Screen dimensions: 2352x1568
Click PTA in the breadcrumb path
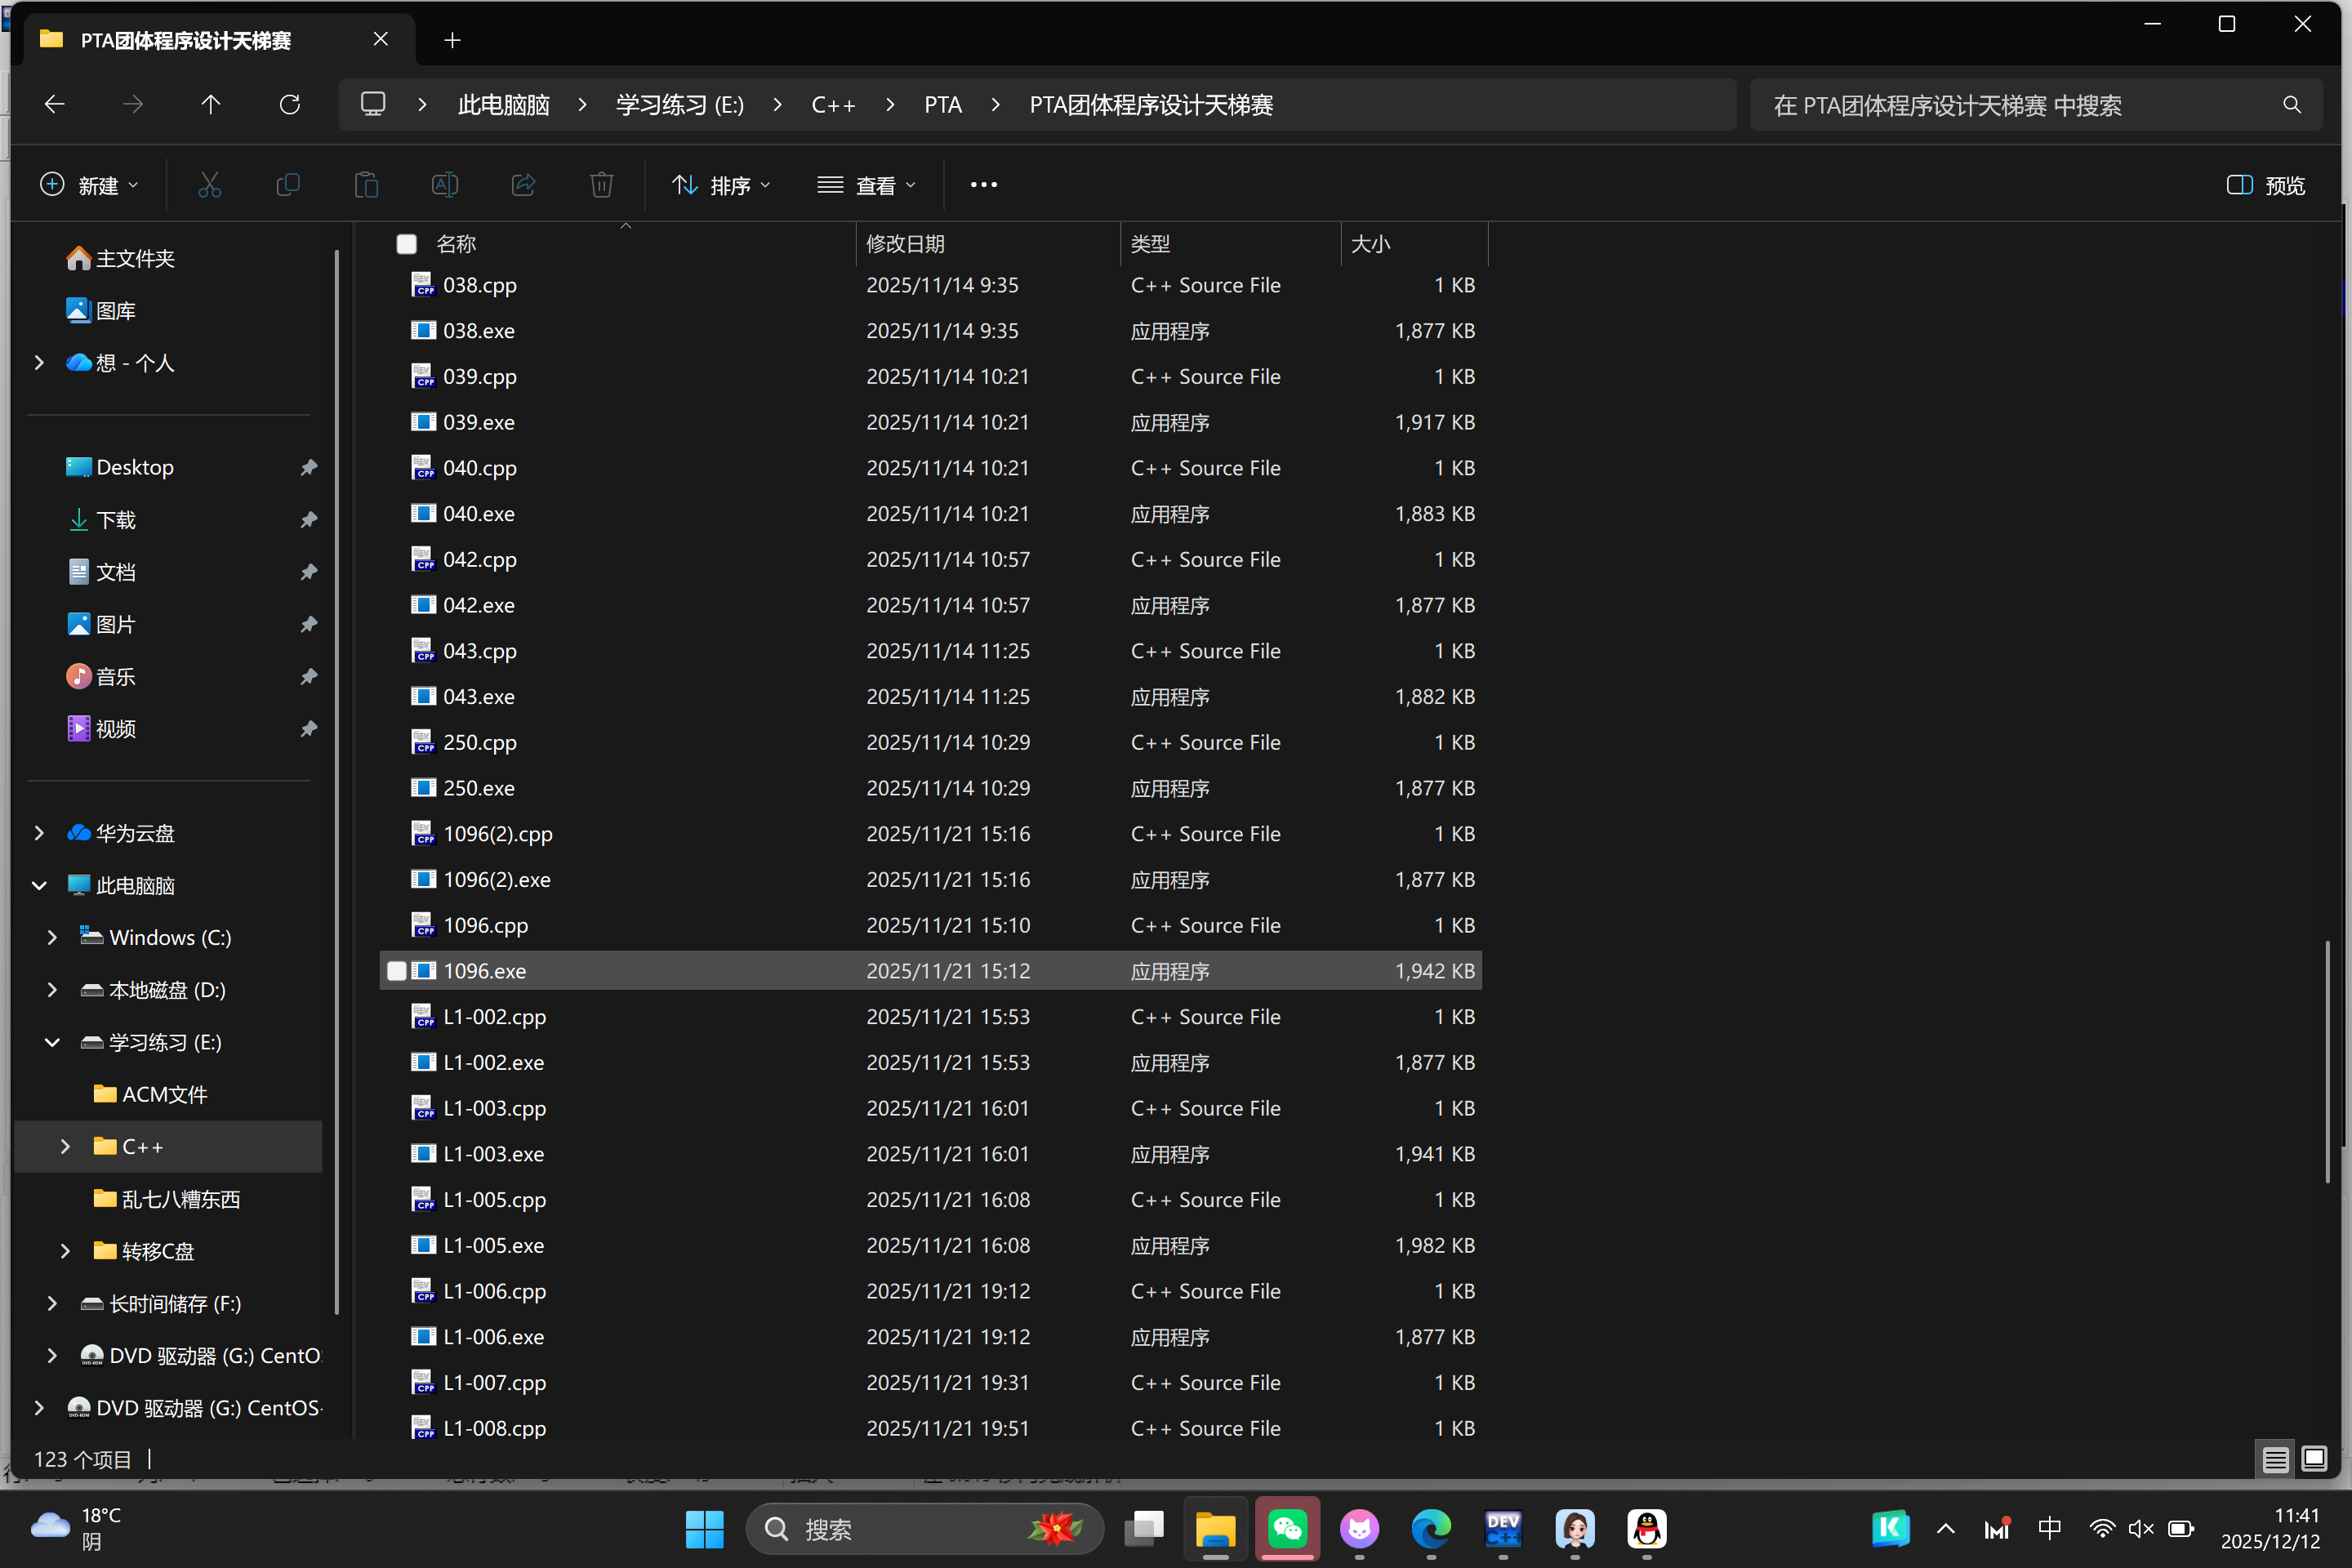coord(942,105)
